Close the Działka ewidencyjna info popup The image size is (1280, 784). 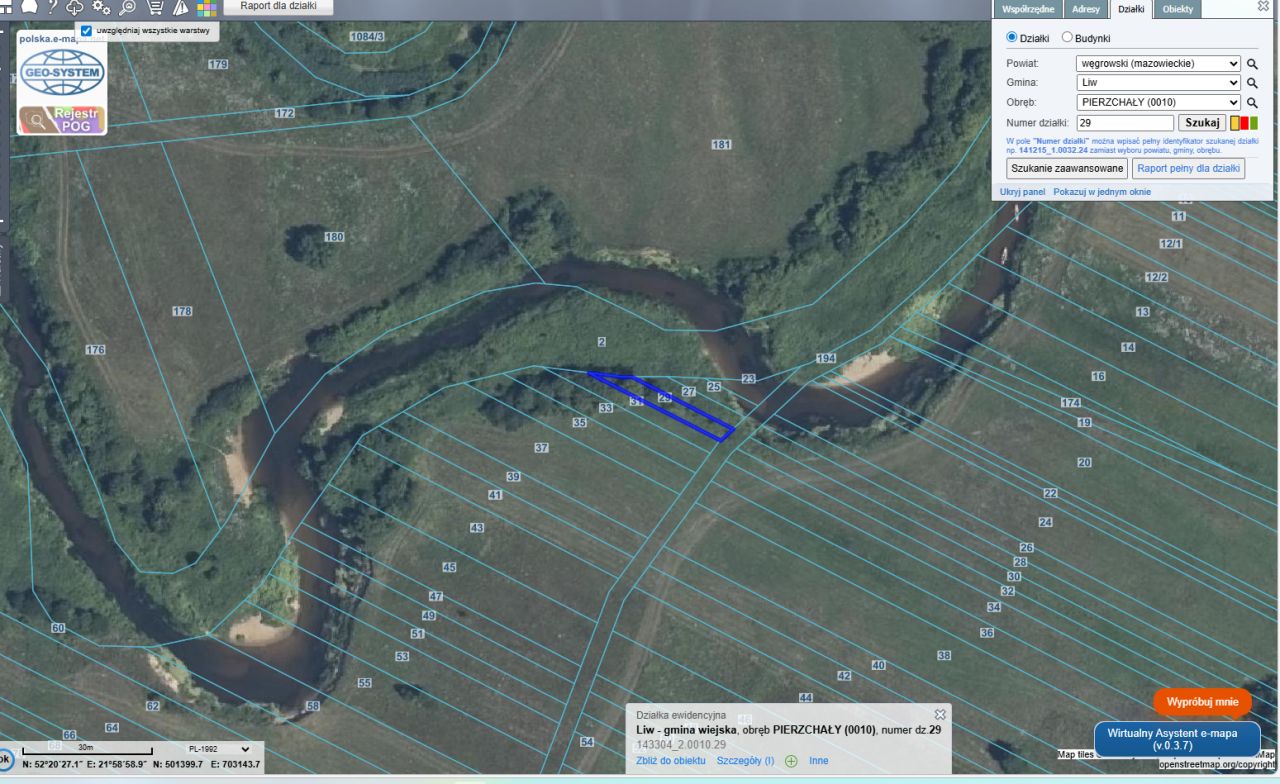pos(940,714)
